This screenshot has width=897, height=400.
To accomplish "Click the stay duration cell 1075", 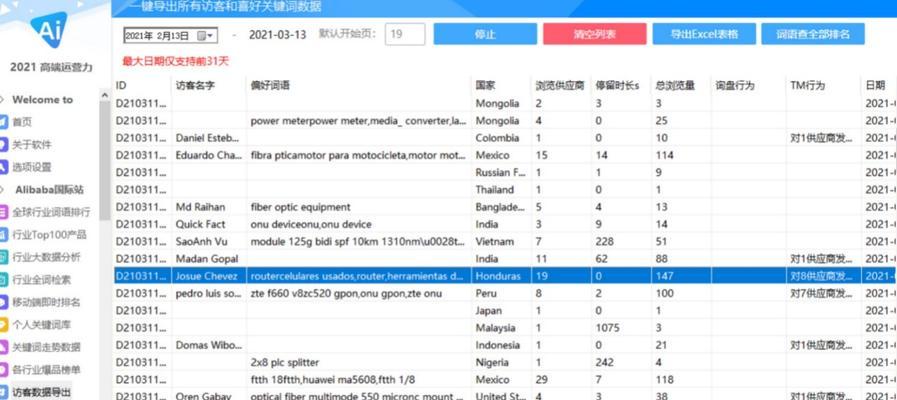I will 608,328.
